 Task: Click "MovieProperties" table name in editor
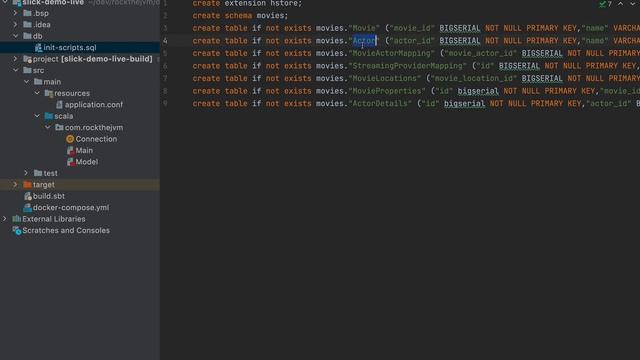(387, 91)
